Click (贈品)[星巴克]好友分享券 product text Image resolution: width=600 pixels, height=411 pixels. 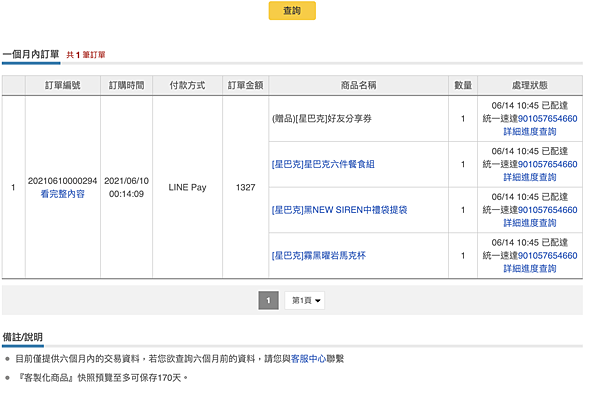pos(322,119)
